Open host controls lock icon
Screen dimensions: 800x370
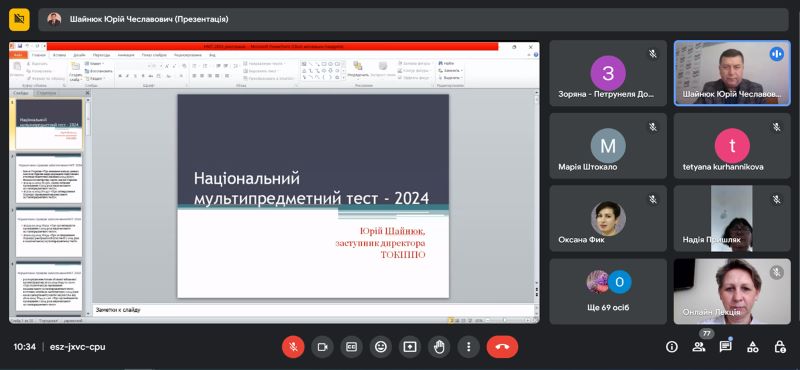pos(780,347)
